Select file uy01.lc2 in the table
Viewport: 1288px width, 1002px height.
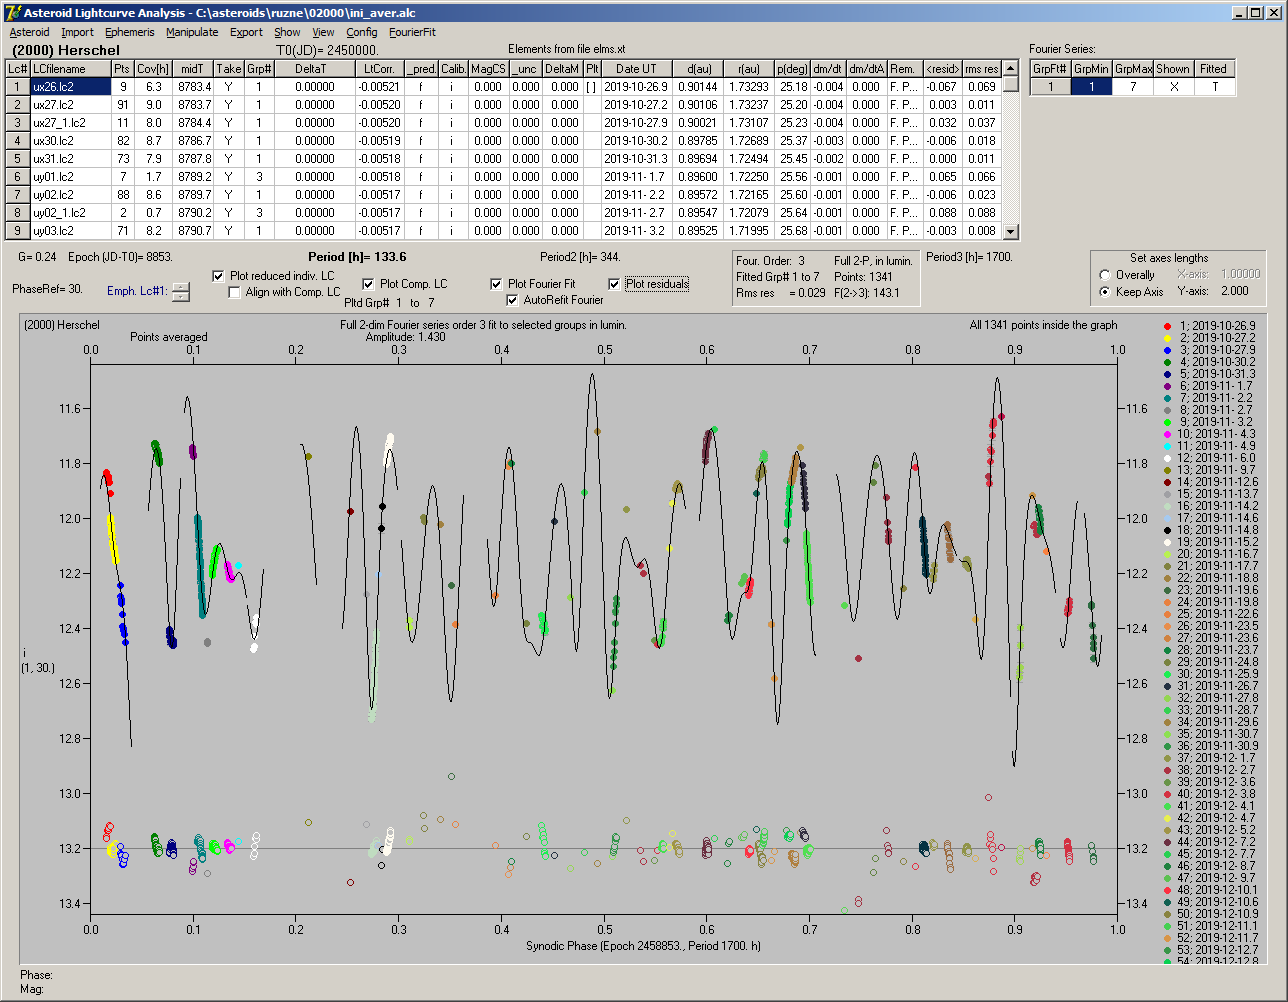point(69,177)
